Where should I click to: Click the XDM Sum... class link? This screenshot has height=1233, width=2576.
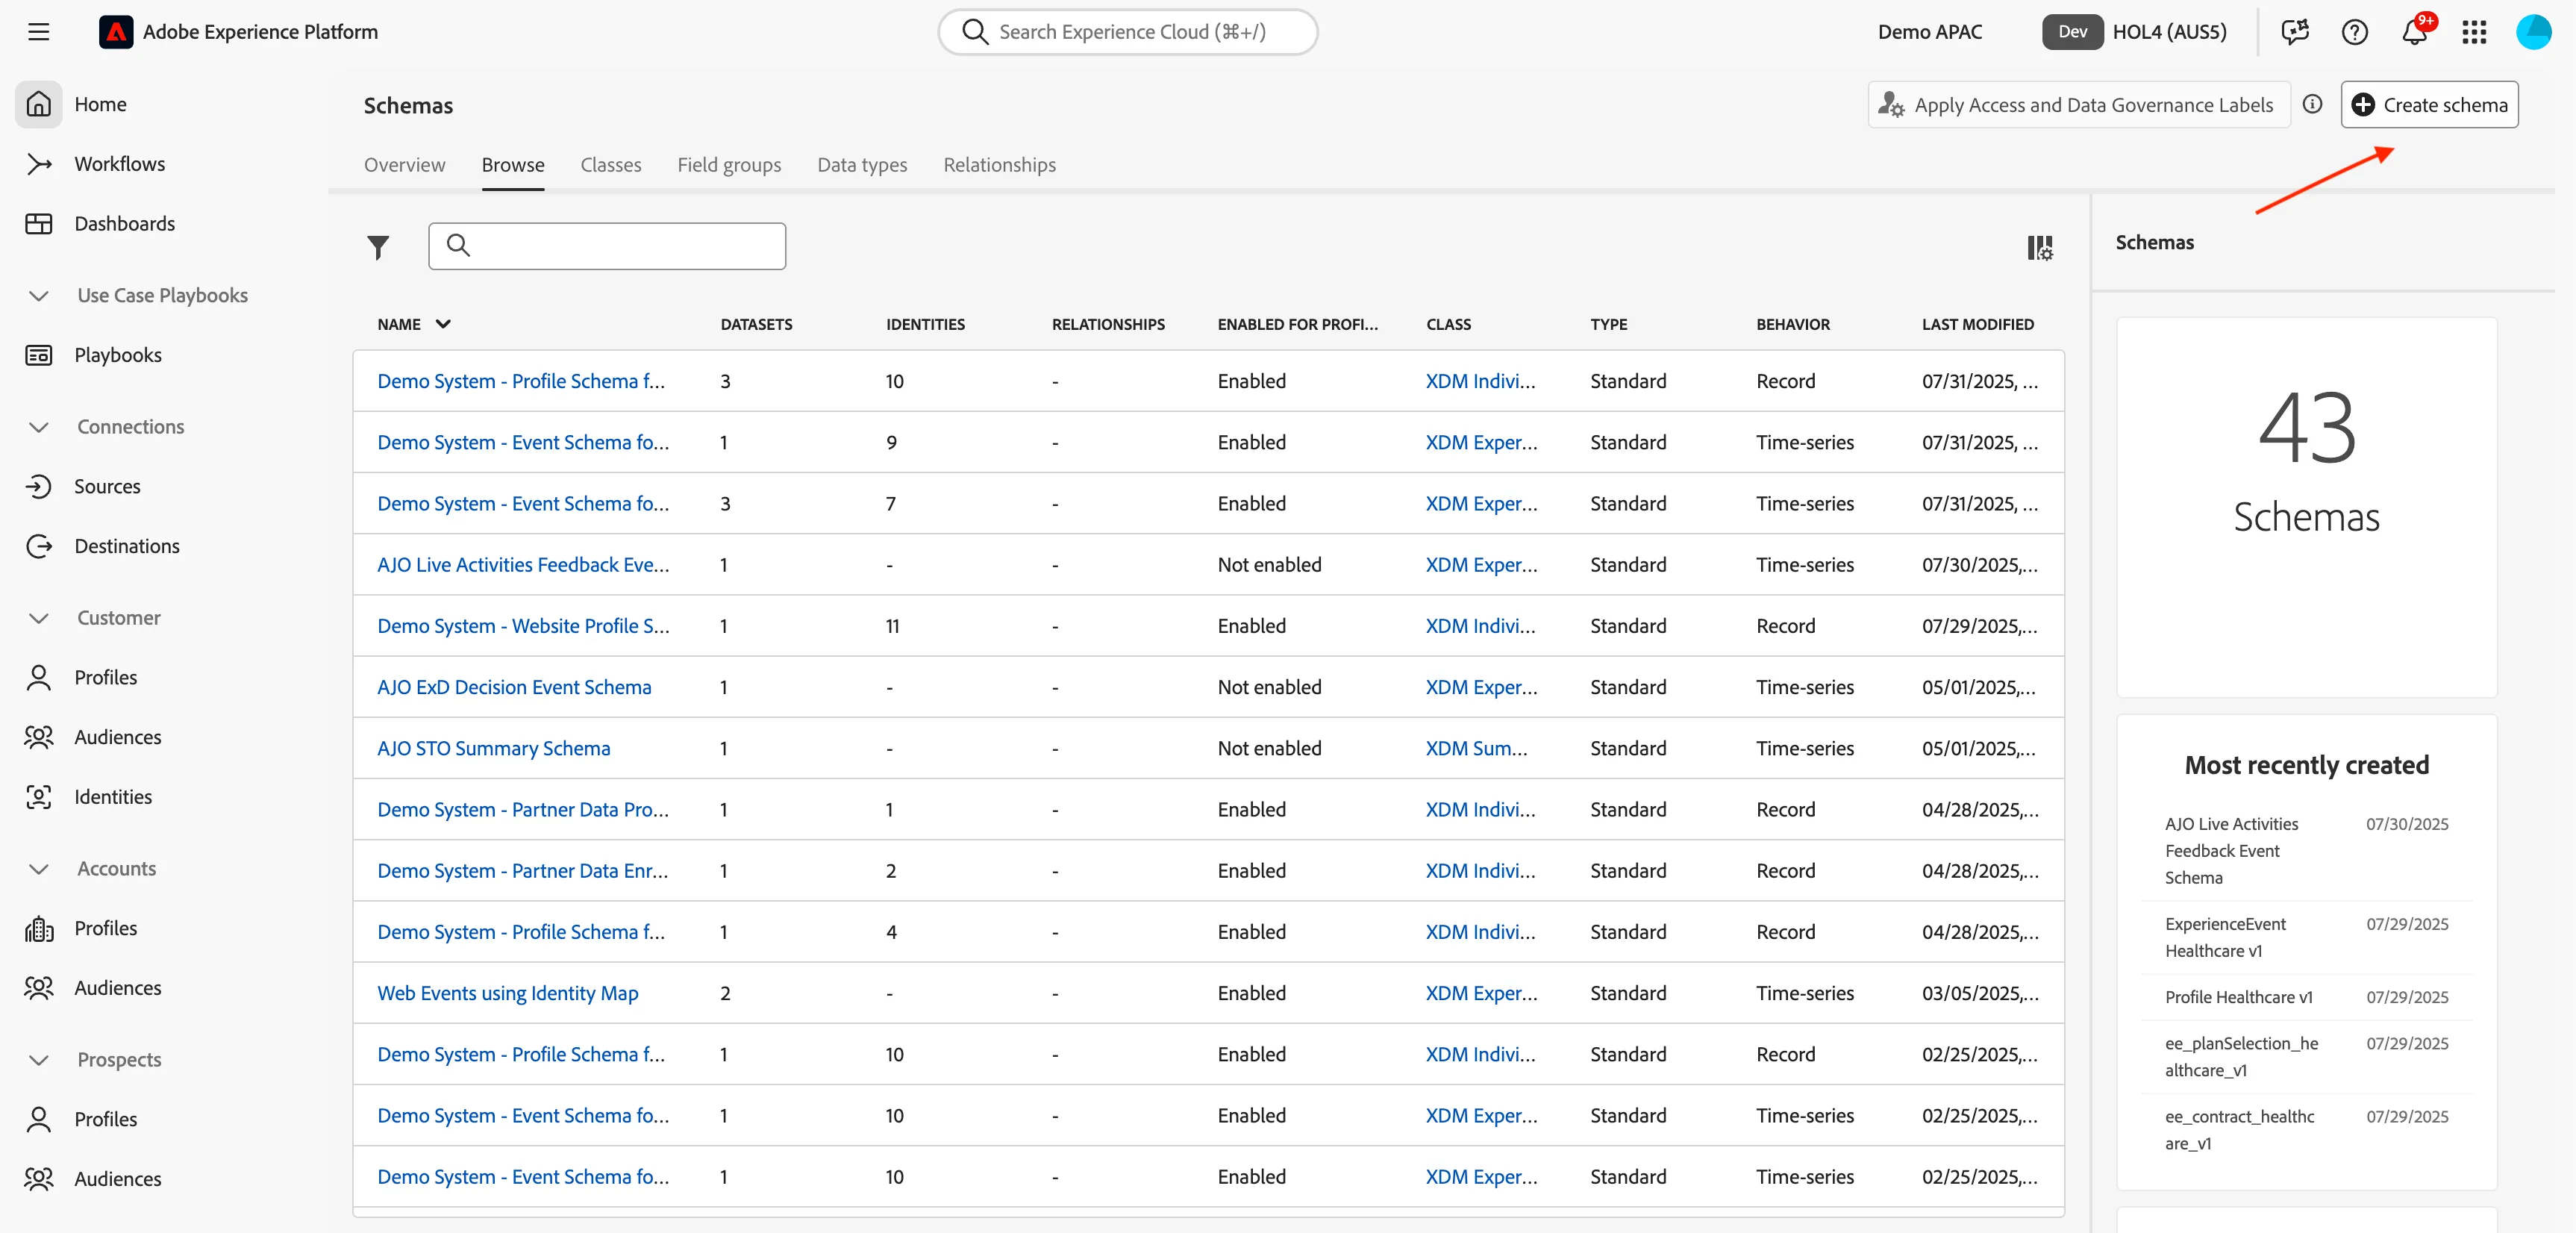pos(1476,749)
